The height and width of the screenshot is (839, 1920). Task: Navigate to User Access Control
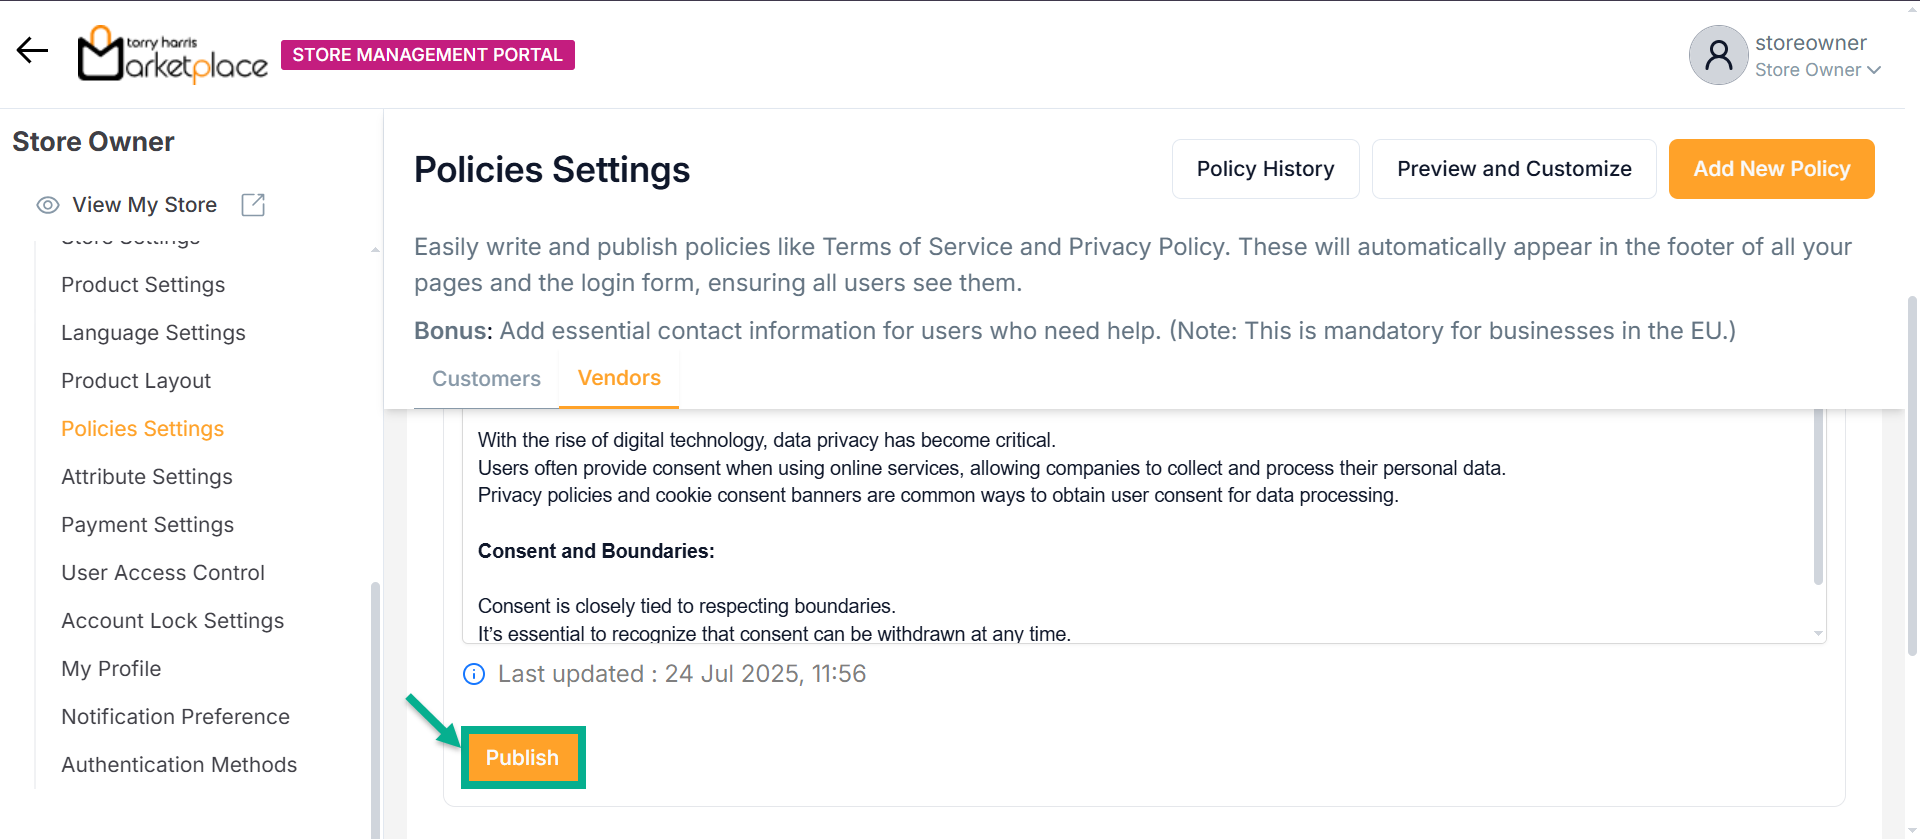(163, 573)
